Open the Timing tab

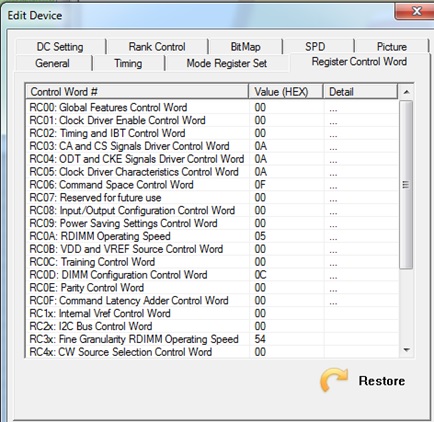[x=128, y=63]
